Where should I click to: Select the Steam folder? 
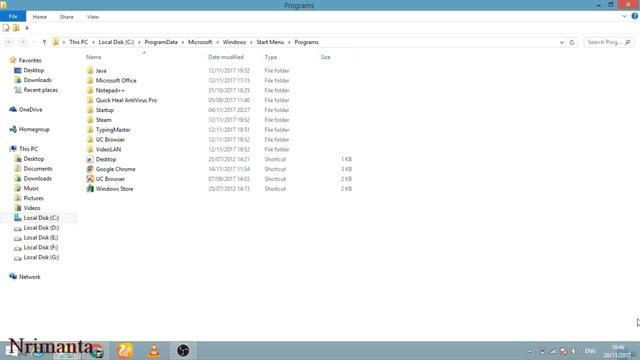click(x=103, y=120)
